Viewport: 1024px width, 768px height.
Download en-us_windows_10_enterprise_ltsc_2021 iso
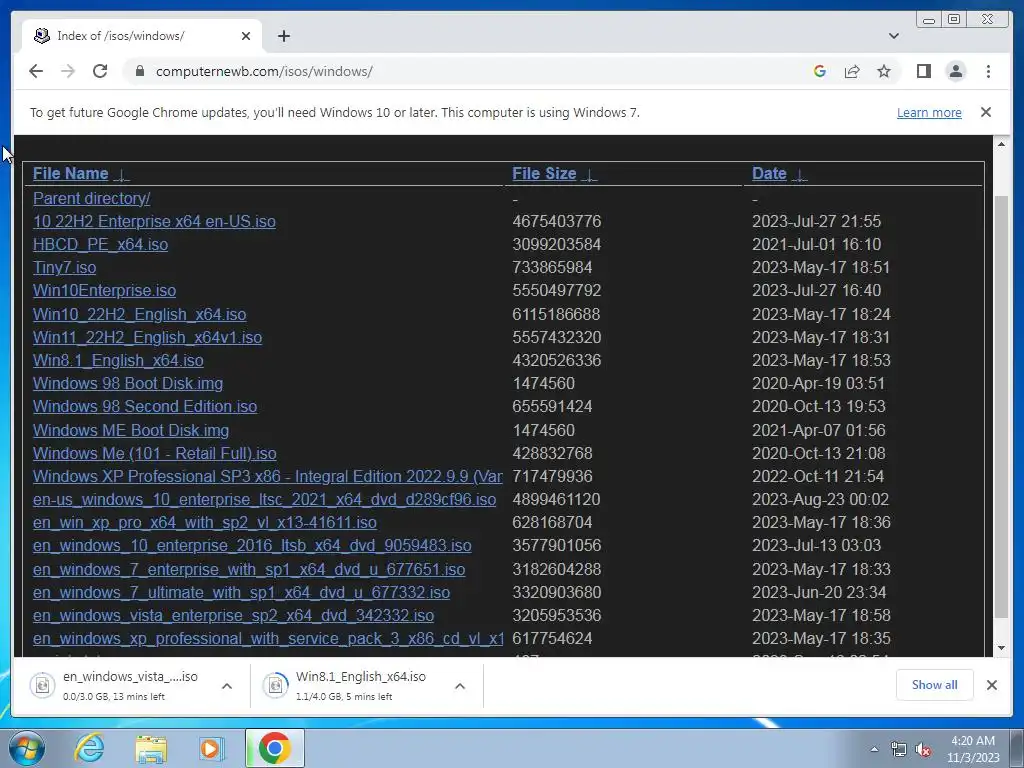point(264,500)
